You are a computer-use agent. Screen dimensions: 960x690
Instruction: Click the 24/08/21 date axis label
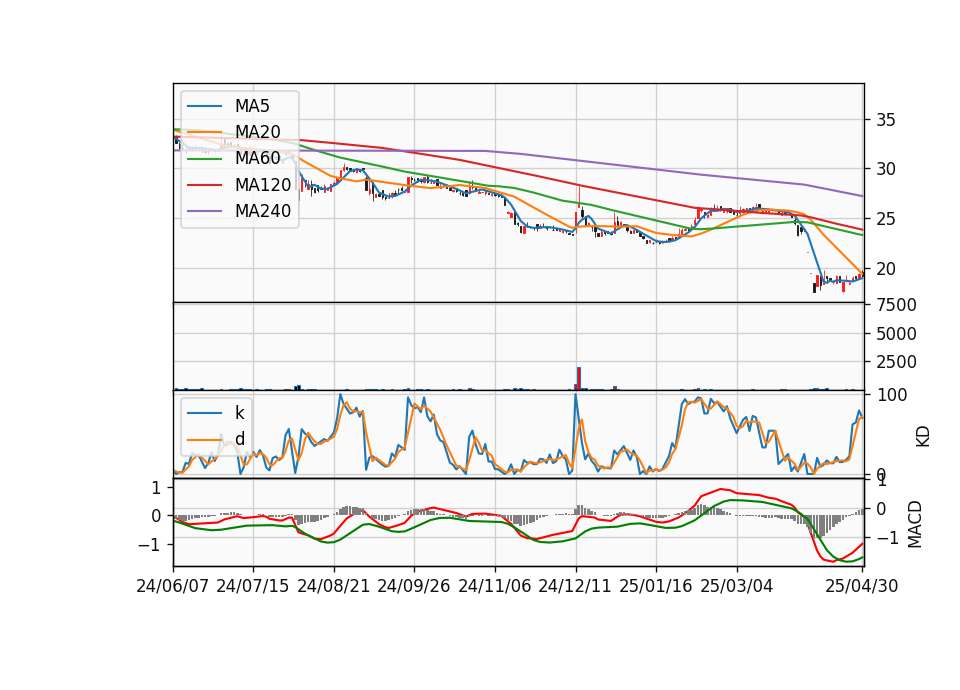[x=334, y=586]
